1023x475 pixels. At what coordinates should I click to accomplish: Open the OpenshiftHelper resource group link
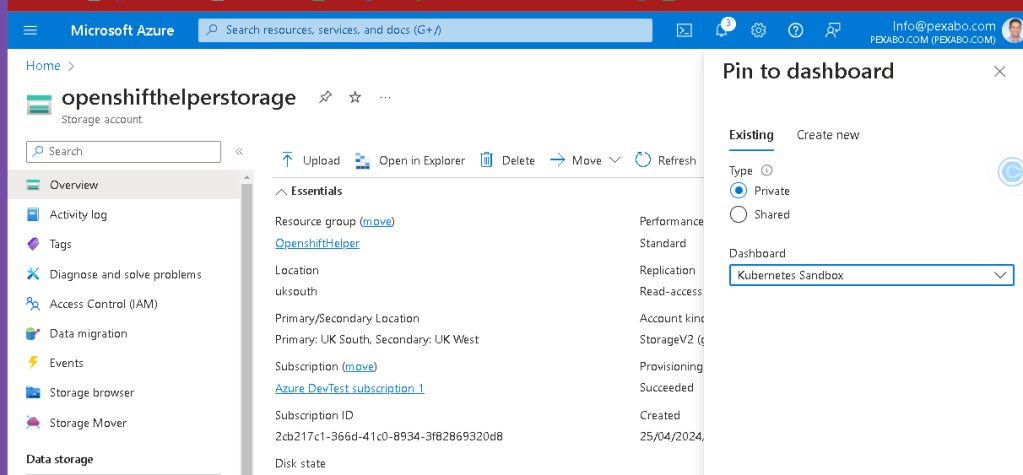317,243
